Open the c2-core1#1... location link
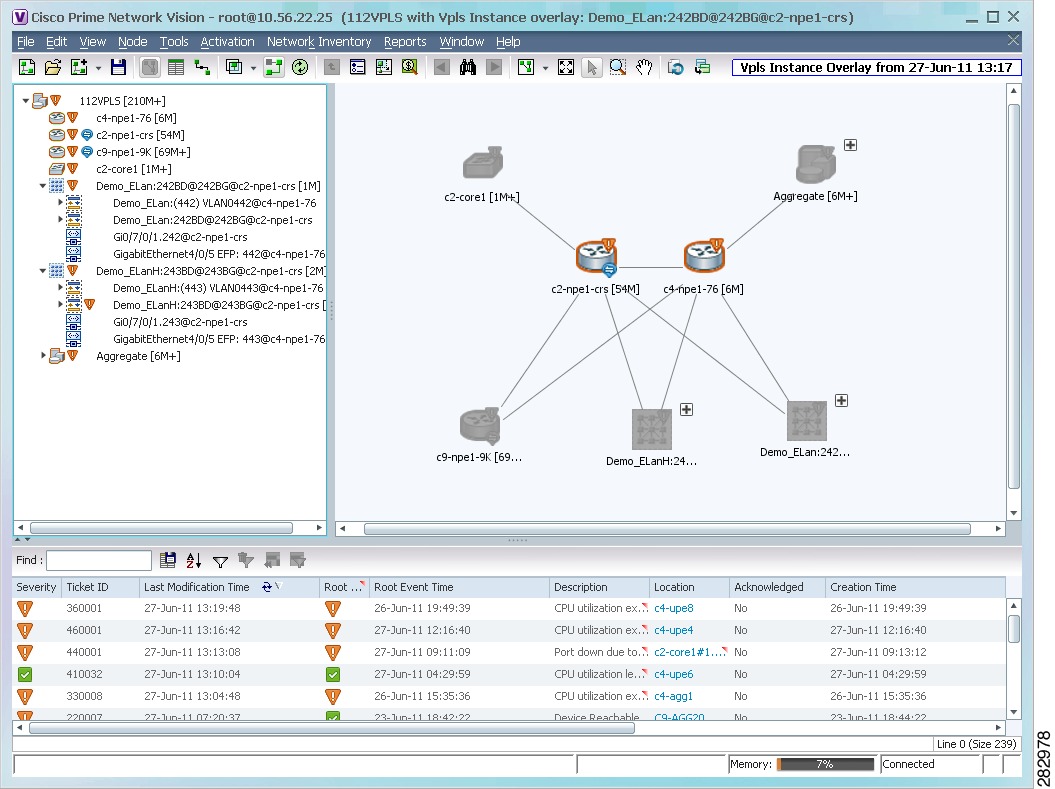1055x789 pixels. coord(688,652)
